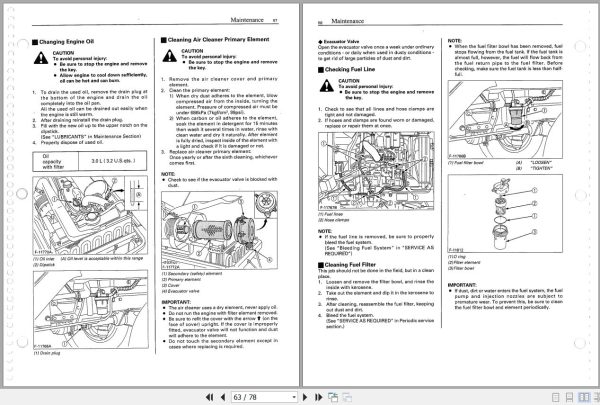Click the 'Checking Fuel Line' heading
The width and height of the screenshot is (600, 405).
[x=350, y=69]
